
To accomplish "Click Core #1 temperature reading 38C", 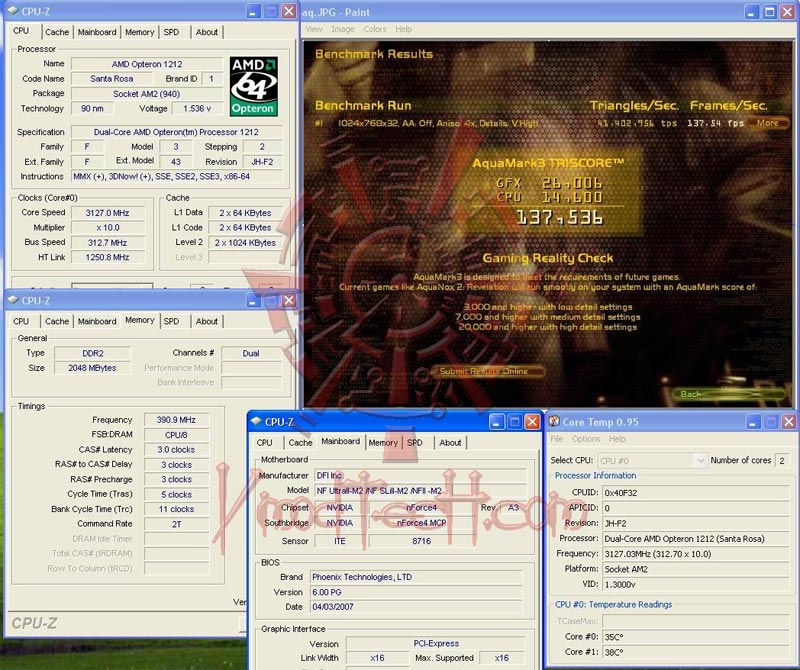I will pos(696,652).
